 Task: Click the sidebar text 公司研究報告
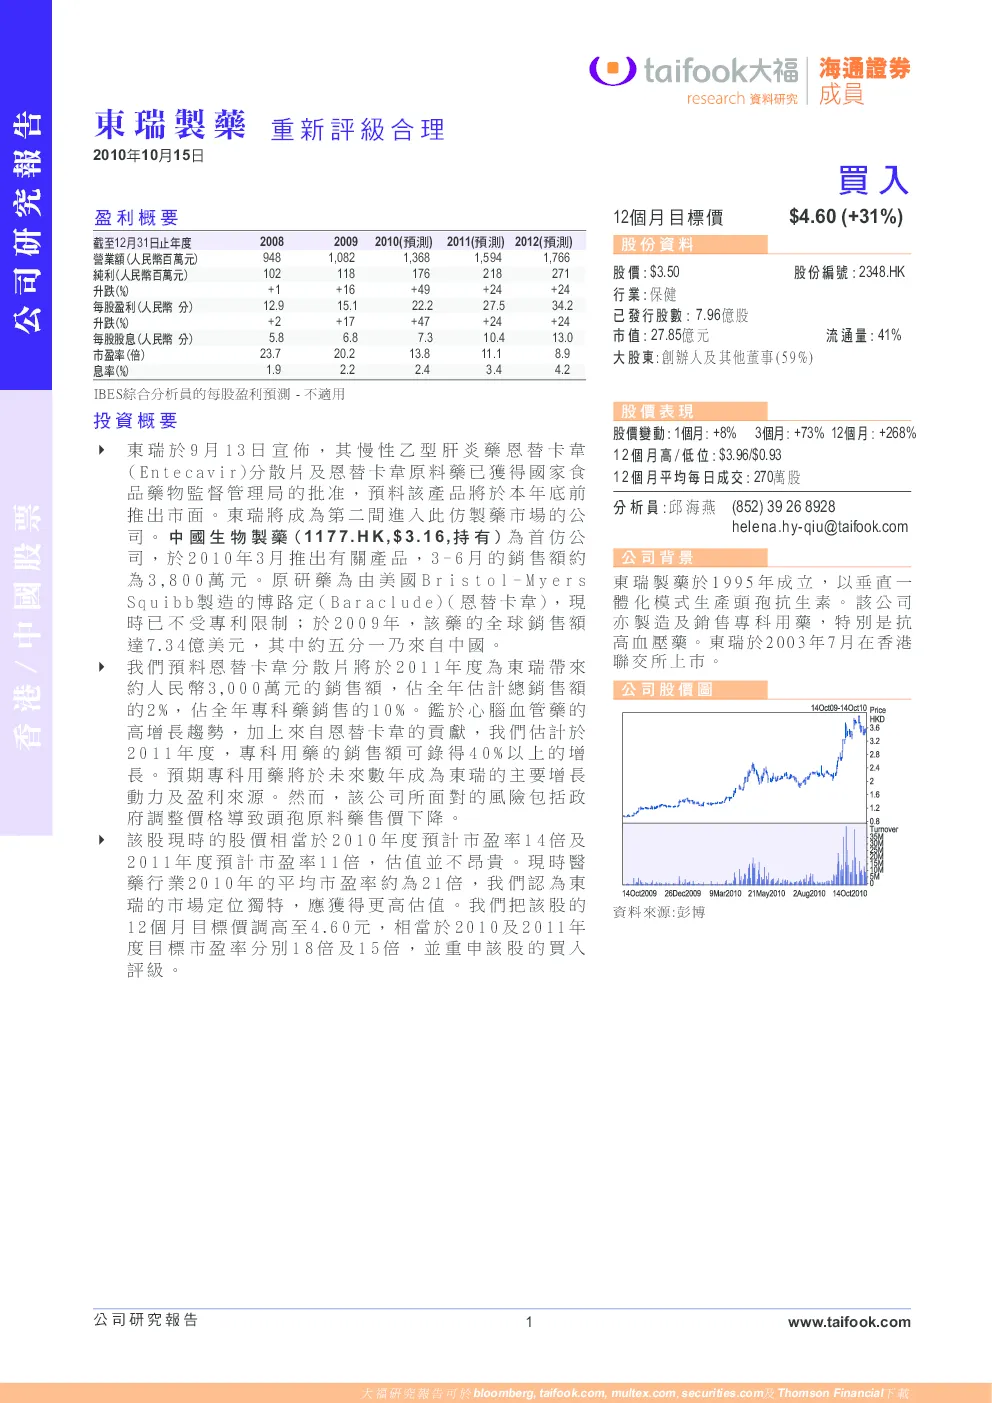pos(27,222)
